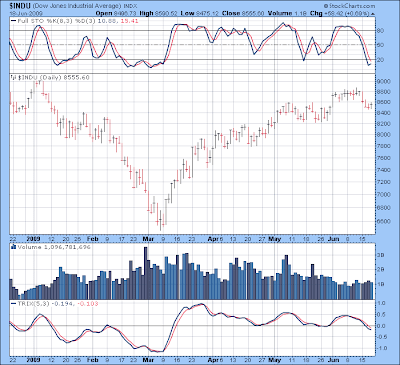Click the Volume value in header
The image size is (400, 365).
(300, 13)
